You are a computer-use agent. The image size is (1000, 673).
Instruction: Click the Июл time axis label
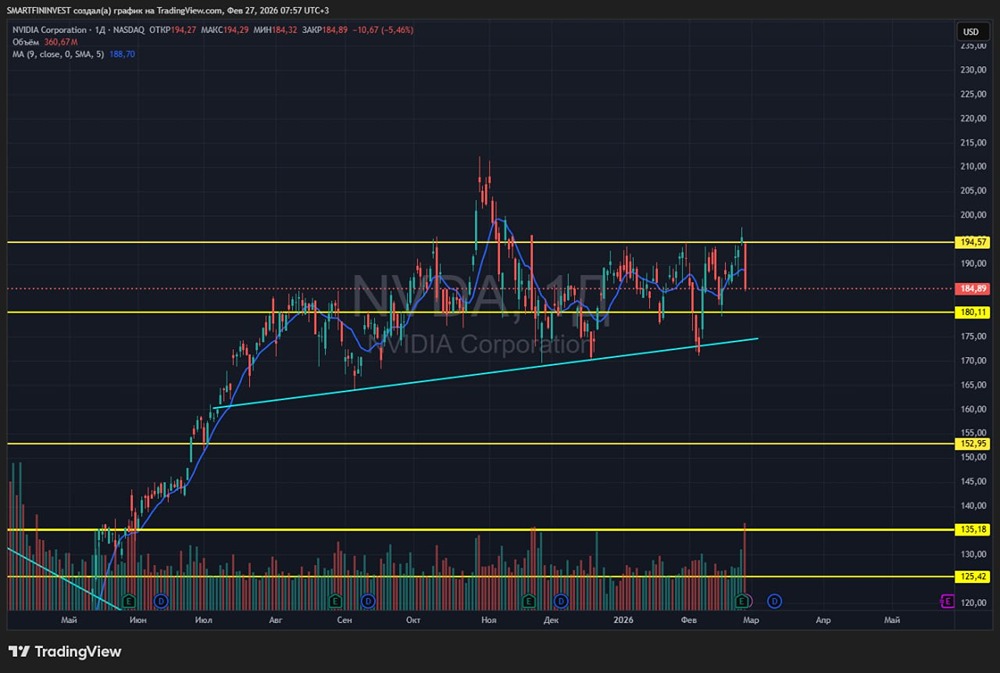203,620
